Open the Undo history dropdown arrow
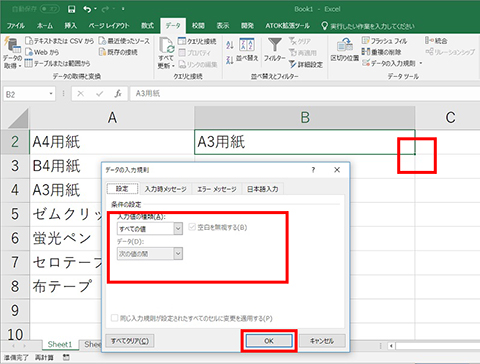The height and width of the screenshot is (364, 480). click(x=96, y=9)
